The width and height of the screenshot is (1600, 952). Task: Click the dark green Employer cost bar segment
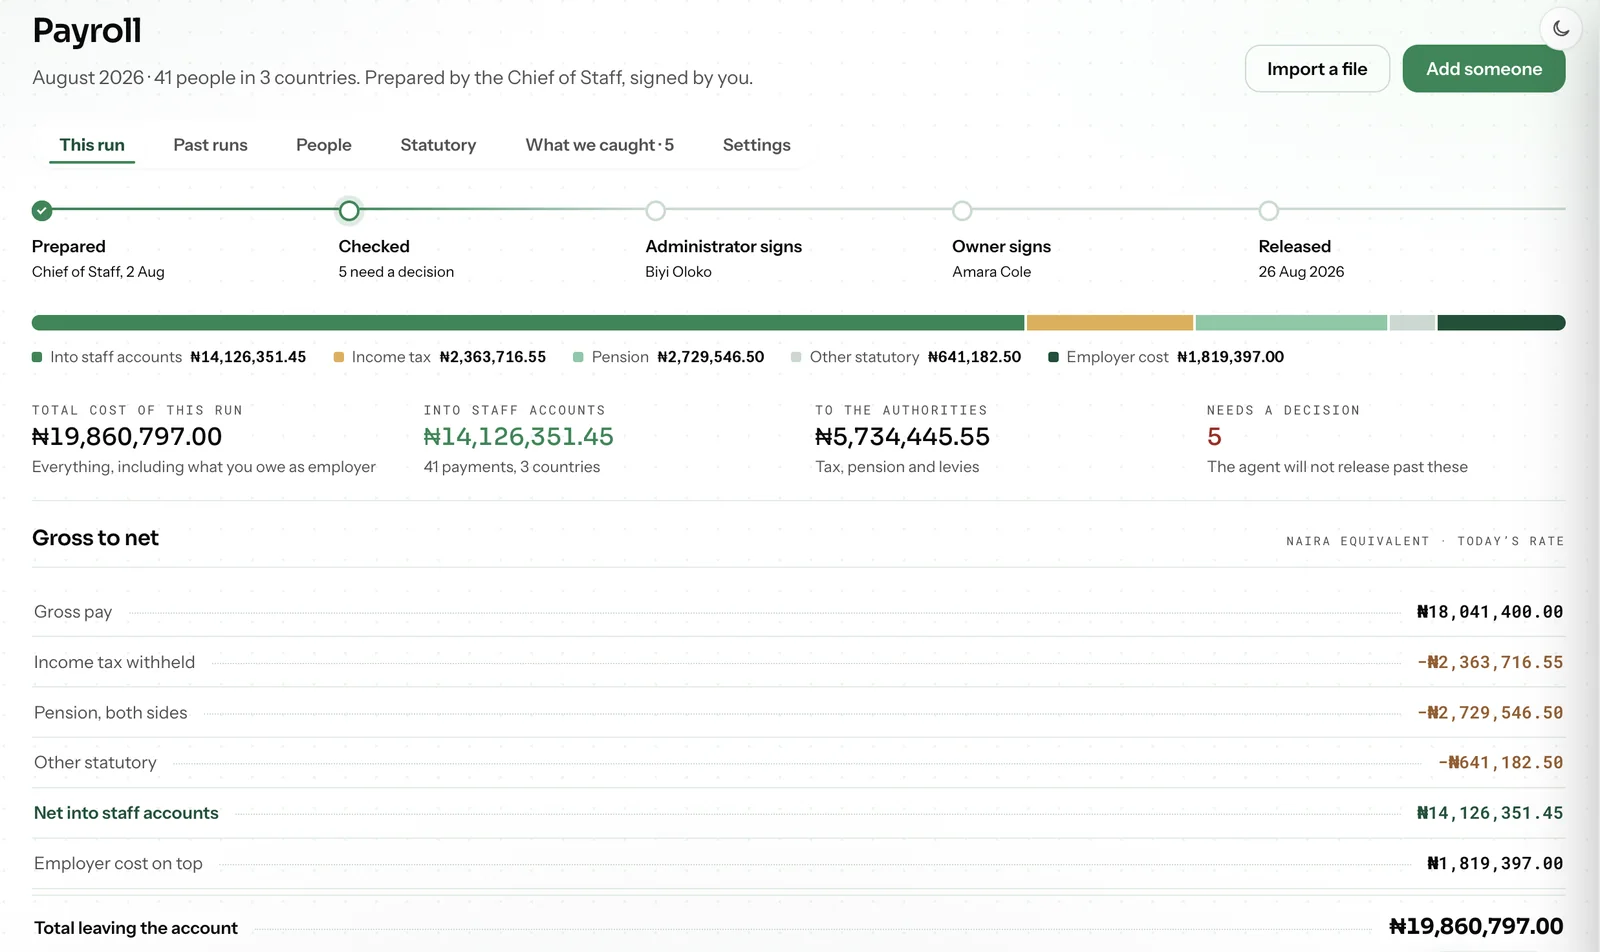pyautogui.click(x=1501, y=323)
